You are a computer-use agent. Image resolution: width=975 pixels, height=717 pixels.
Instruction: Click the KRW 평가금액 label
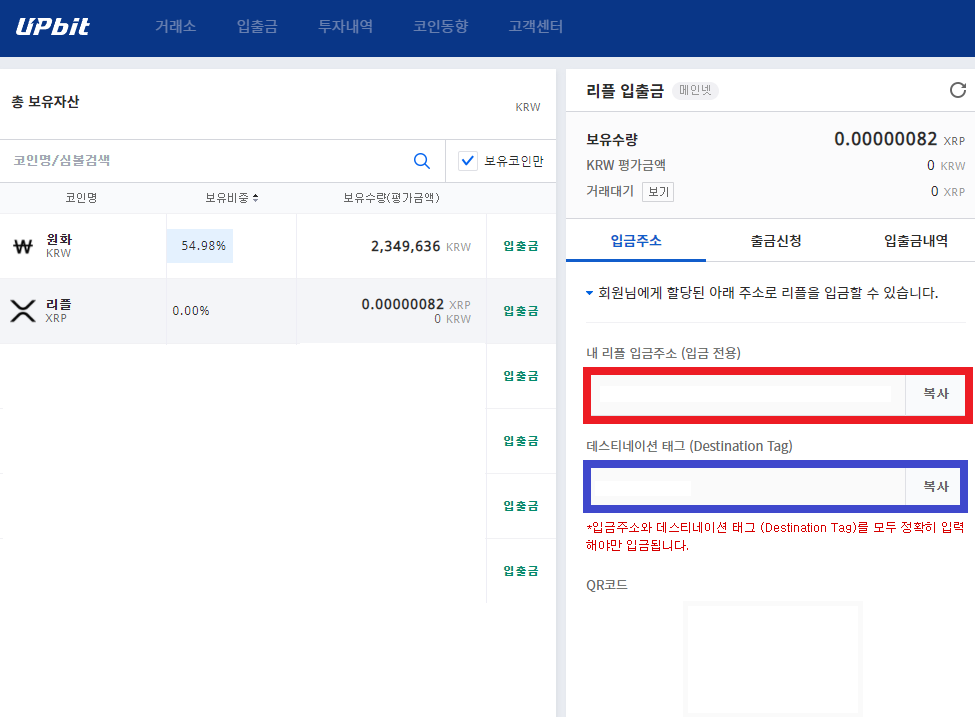(x=626, y=165)
